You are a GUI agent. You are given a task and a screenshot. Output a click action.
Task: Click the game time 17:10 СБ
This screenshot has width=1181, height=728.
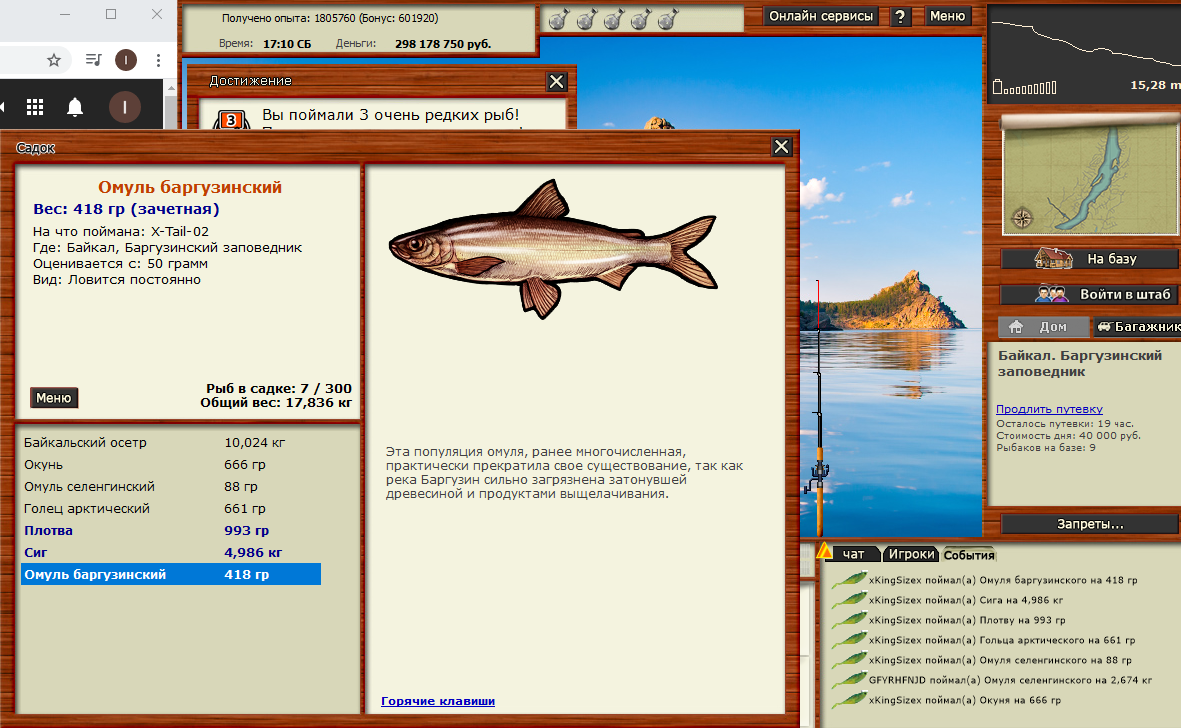pyautogui.click(x=287, y=44)
